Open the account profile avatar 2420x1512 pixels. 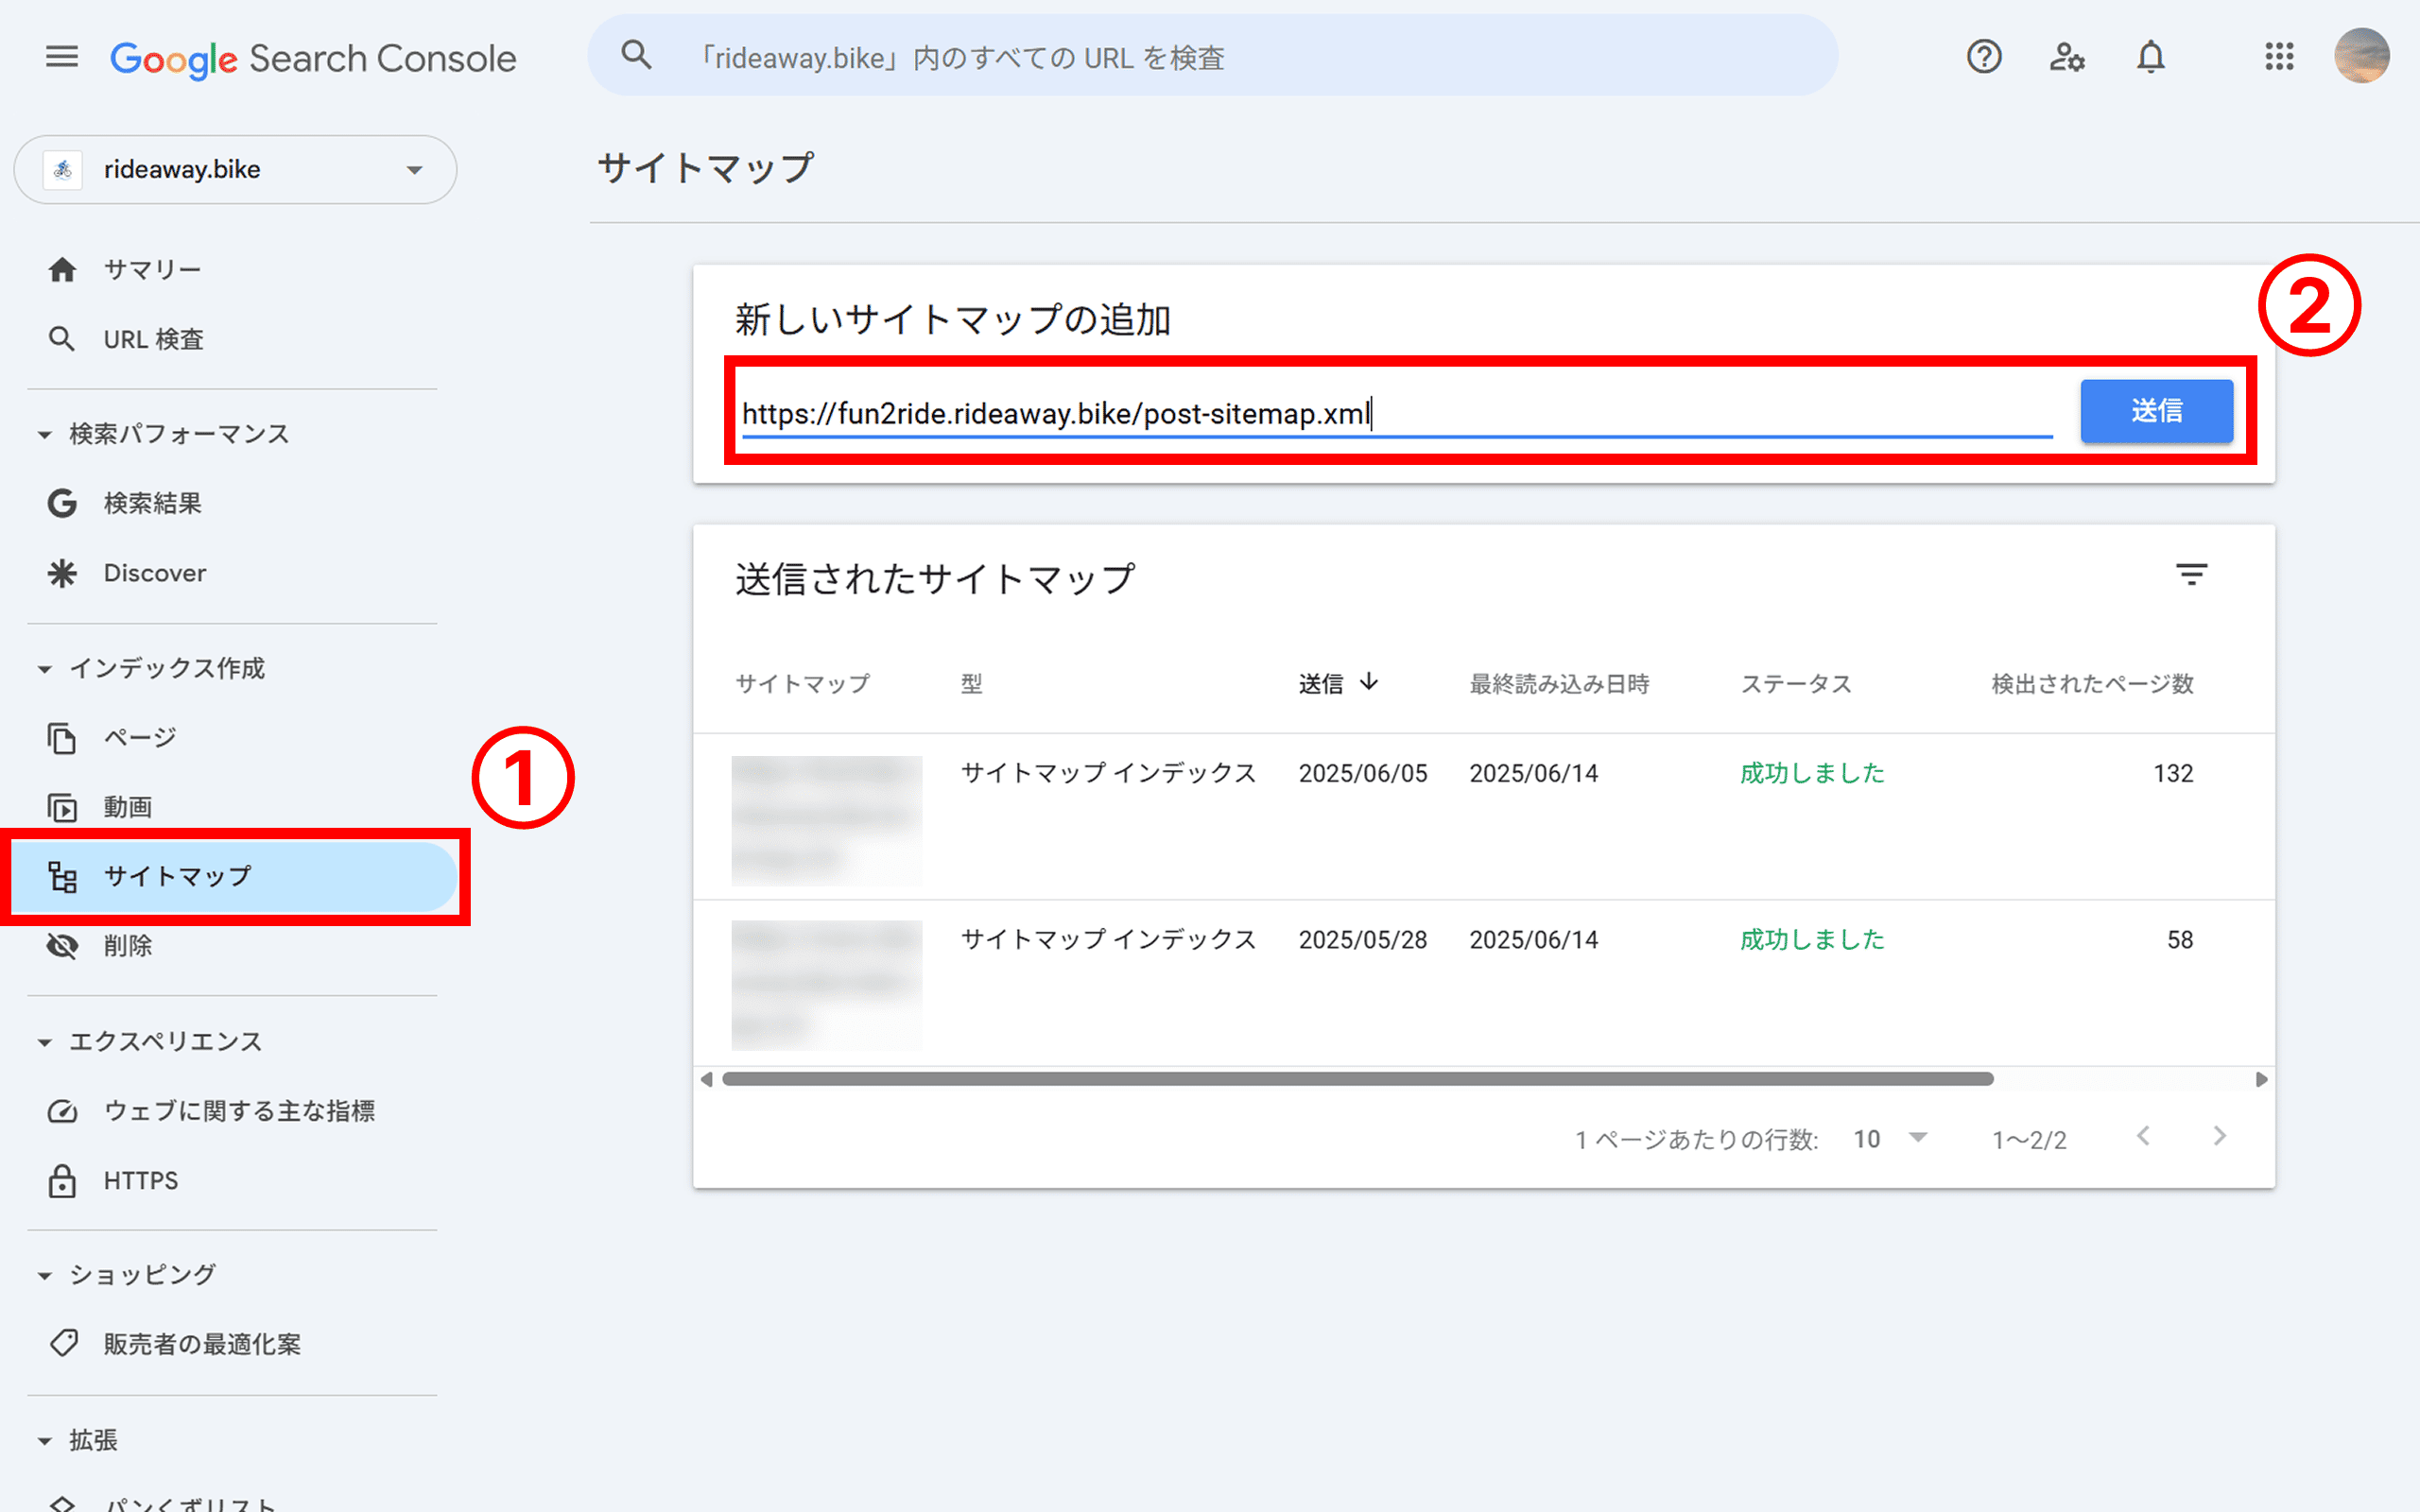click(2362, 56)
